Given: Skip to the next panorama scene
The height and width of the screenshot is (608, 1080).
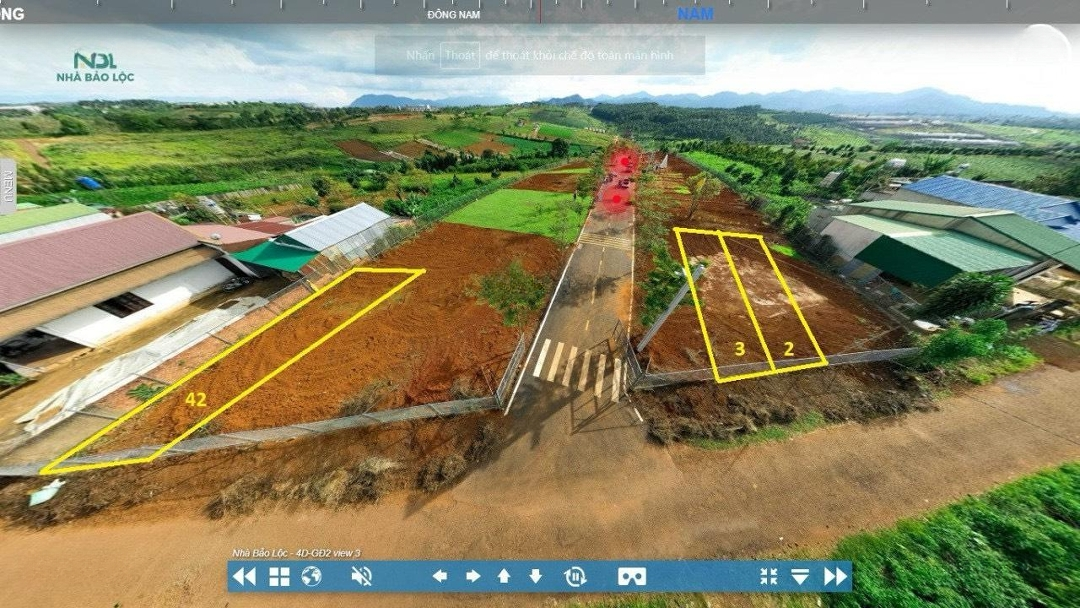Looking at the screenshot, I should tap(835, 576).
